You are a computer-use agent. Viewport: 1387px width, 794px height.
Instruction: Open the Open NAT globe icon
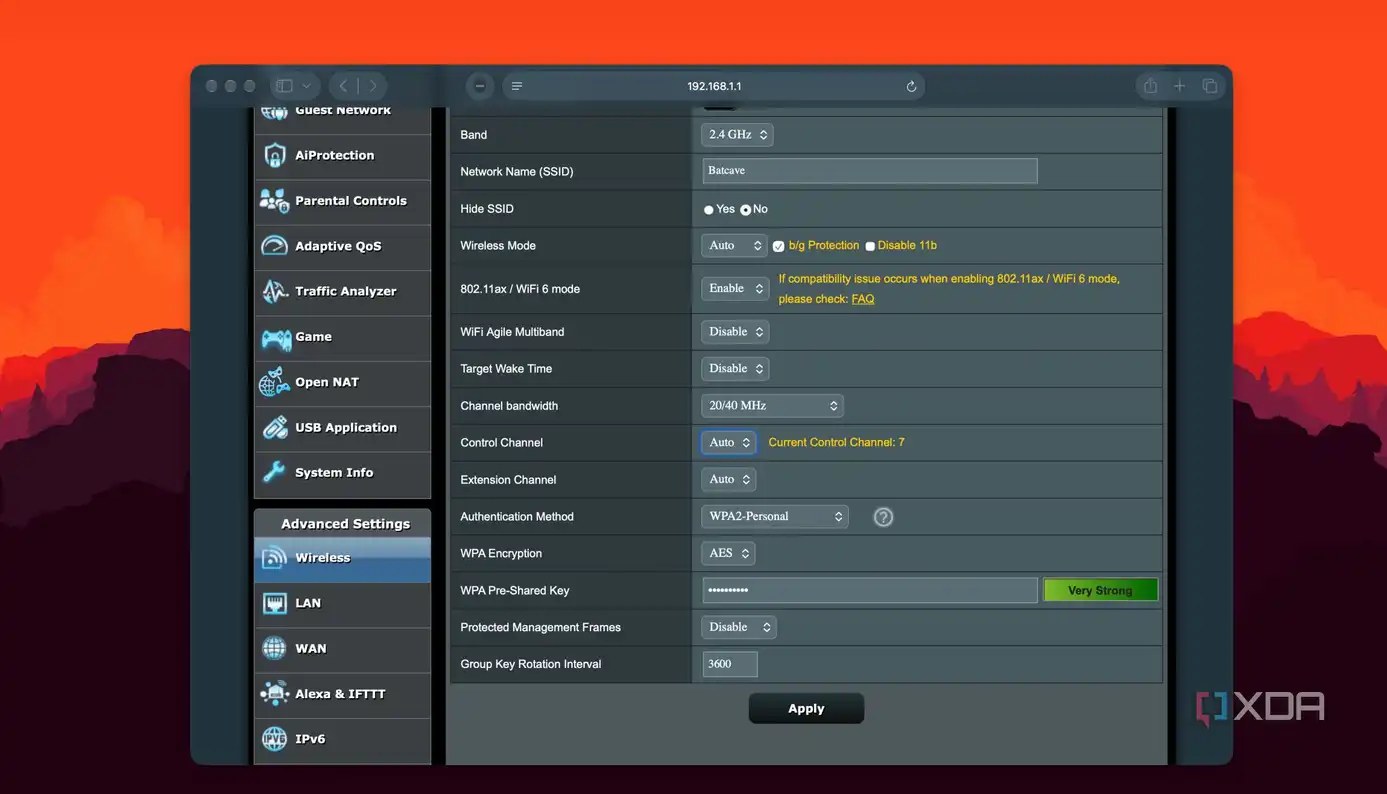[275, 382]
